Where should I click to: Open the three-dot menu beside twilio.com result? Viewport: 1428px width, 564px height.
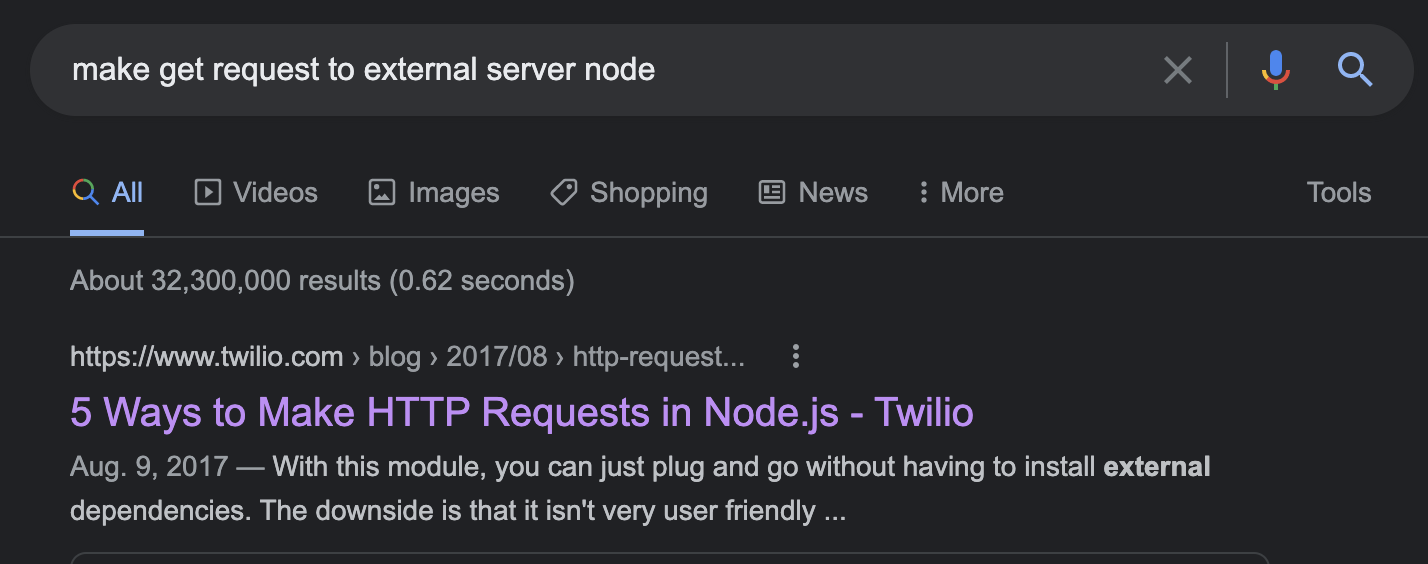(x=796, y=356)
